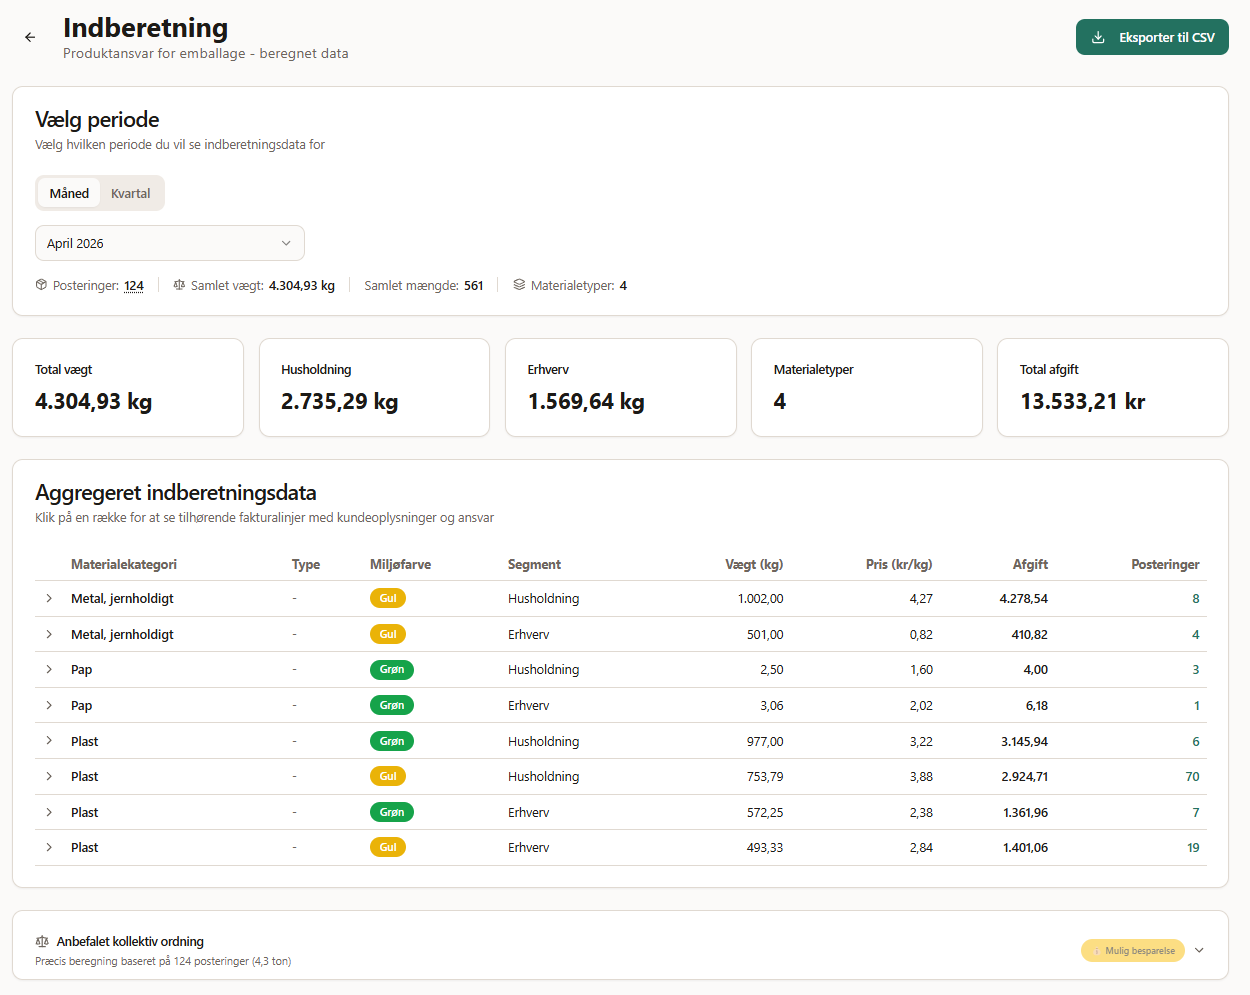The width and height of the screenshot is (1250, 995).
Task: Expand the Pap Husholdning row
Action: tap(49, 669)
